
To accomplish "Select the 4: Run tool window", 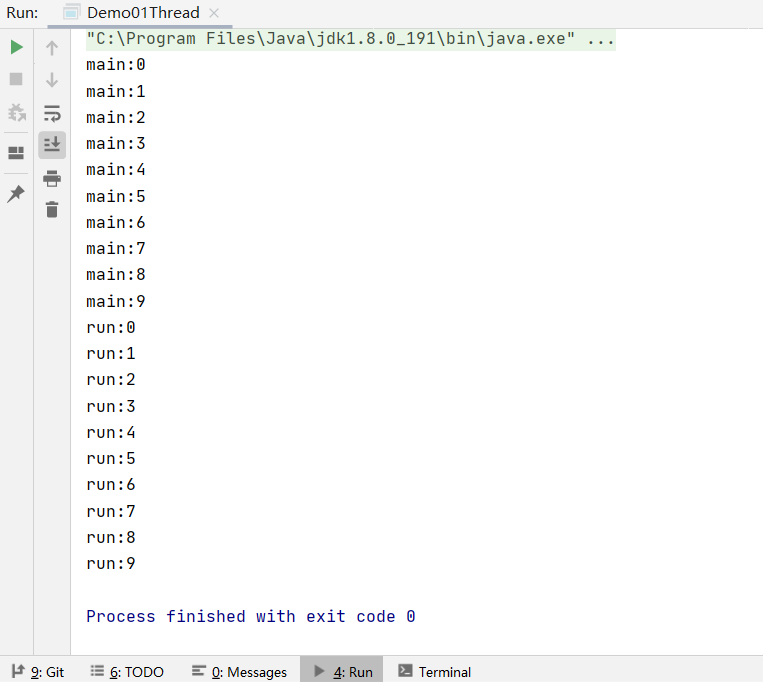I will (x=342, y=671).
